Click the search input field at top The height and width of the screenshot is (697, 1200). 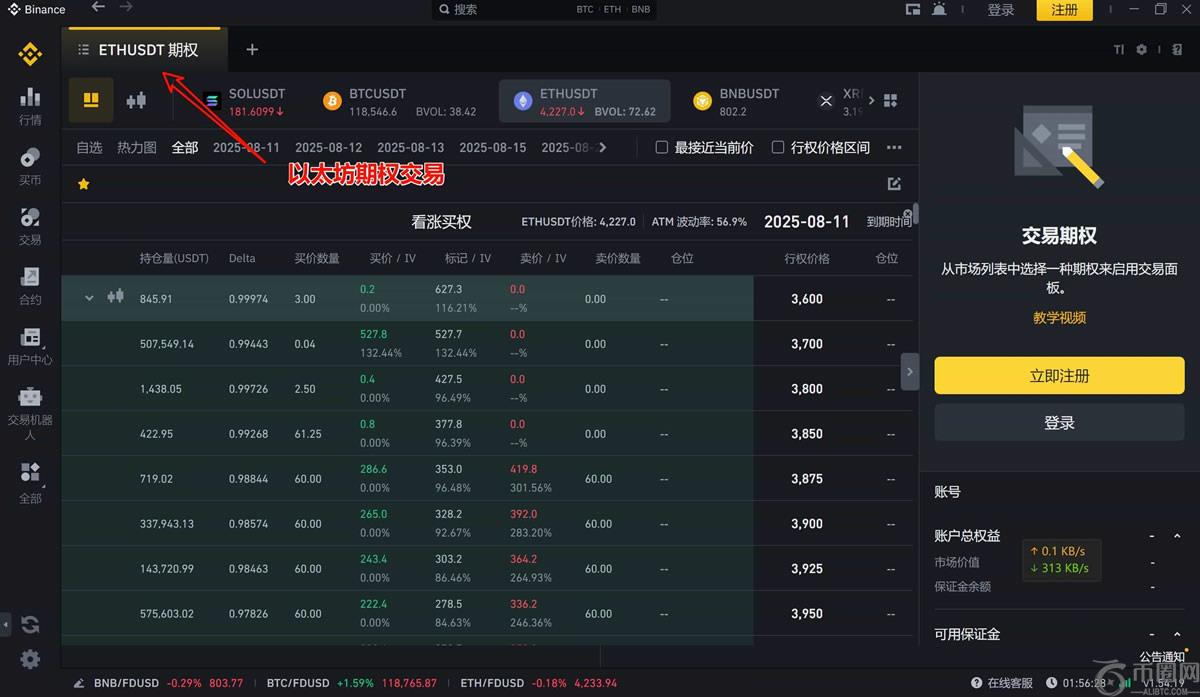510,10
